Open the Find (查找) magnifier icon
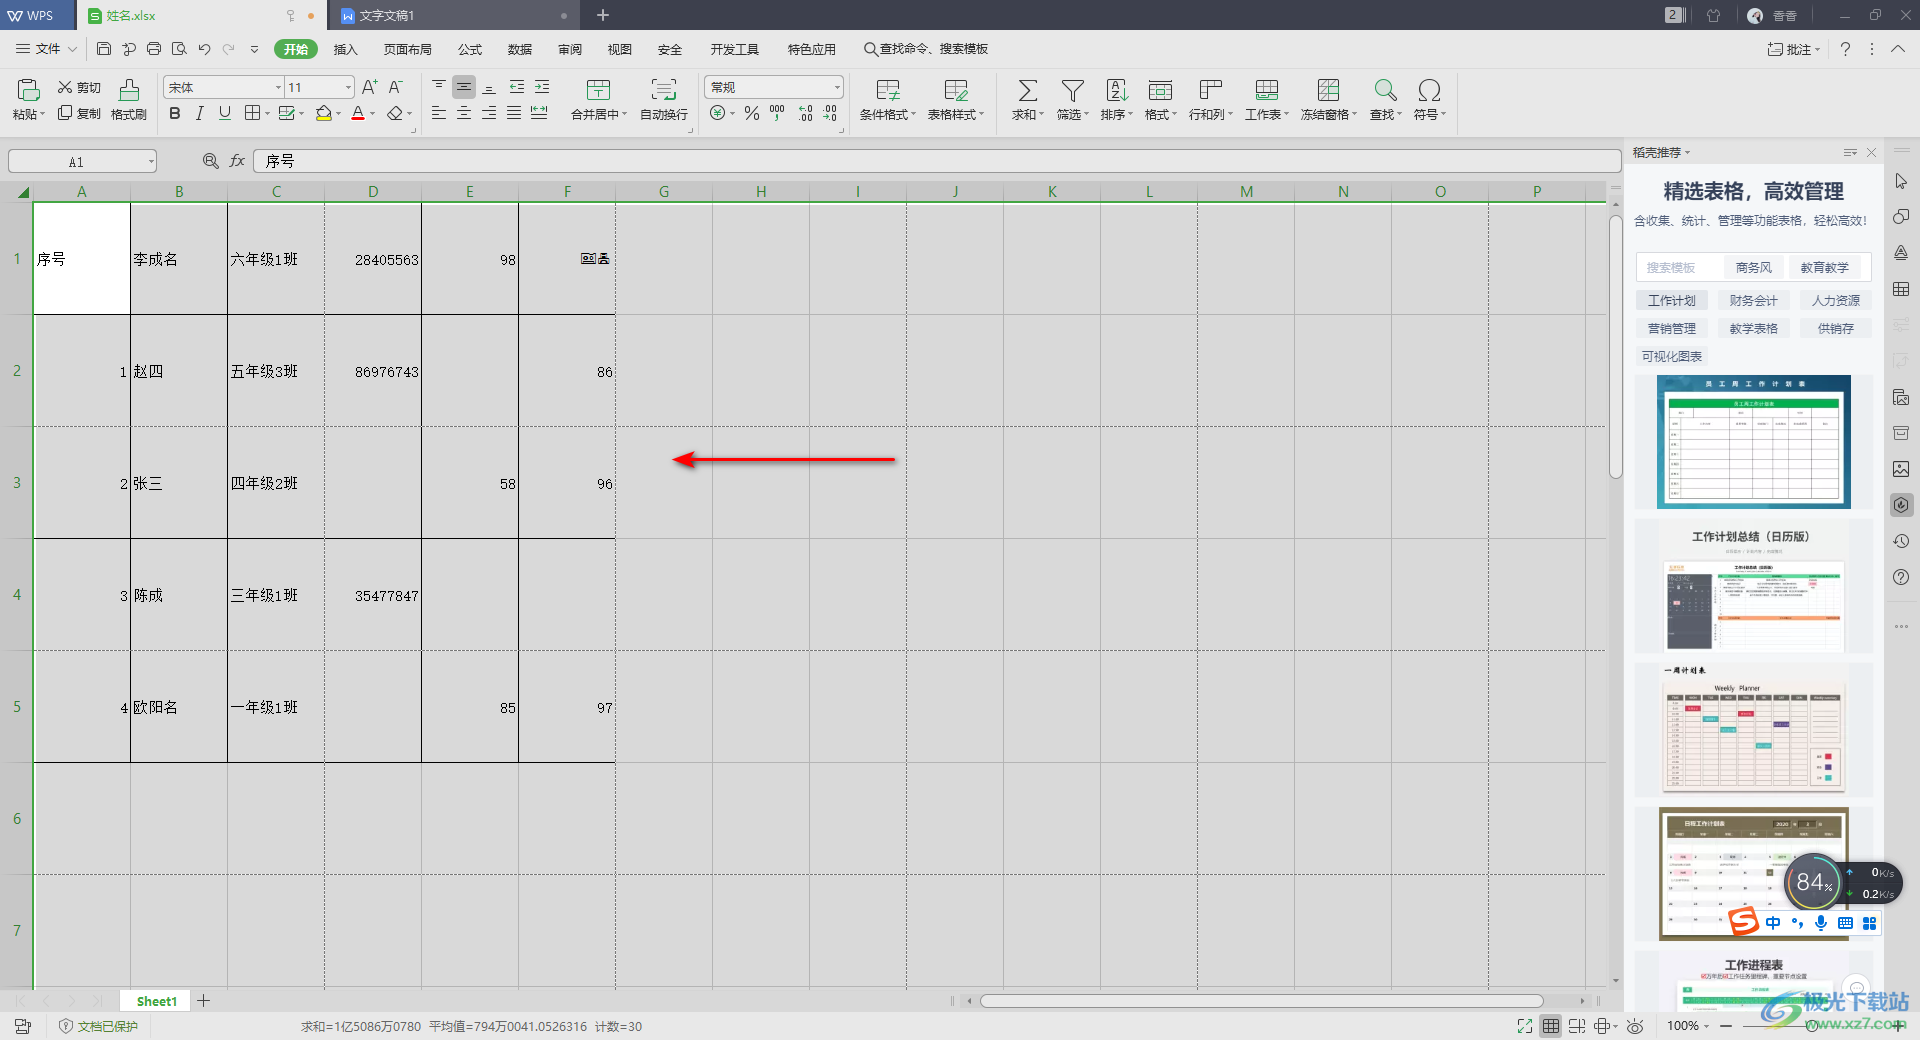1920x1040 pixels. pos(1385,91)
